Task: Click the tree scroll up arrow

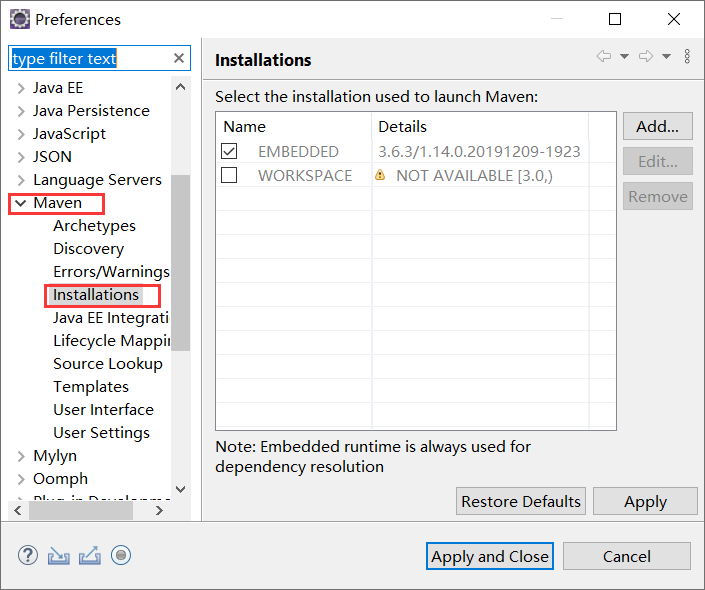Action: pos(180,87)
